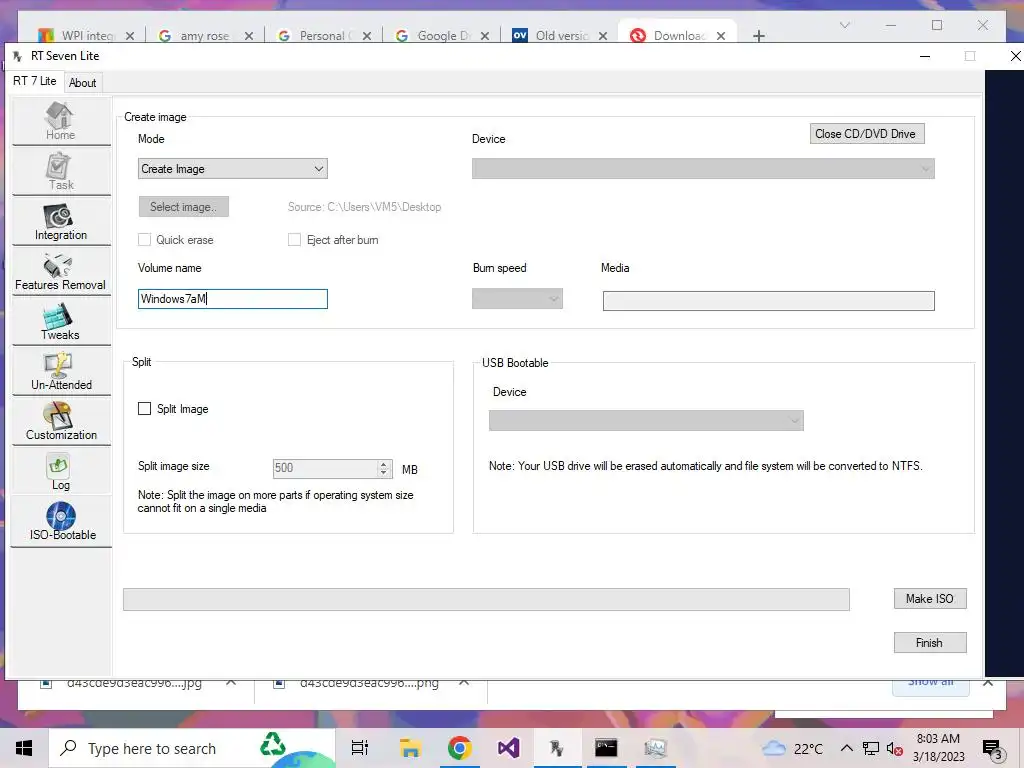Close the Old version Chrome tab

pos(603,36)
